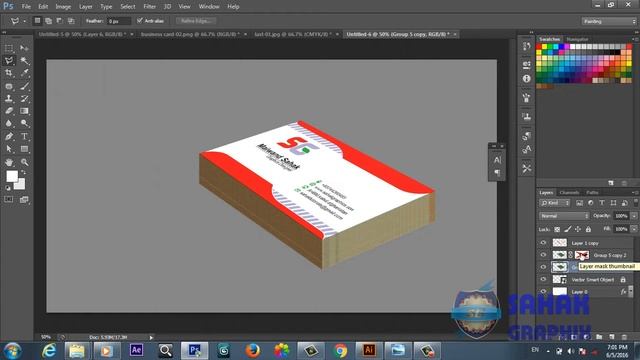Viewport: 640px width, 360px height.
Task: Select the Rectangle shape tool
Action: [x=24, y=149]
